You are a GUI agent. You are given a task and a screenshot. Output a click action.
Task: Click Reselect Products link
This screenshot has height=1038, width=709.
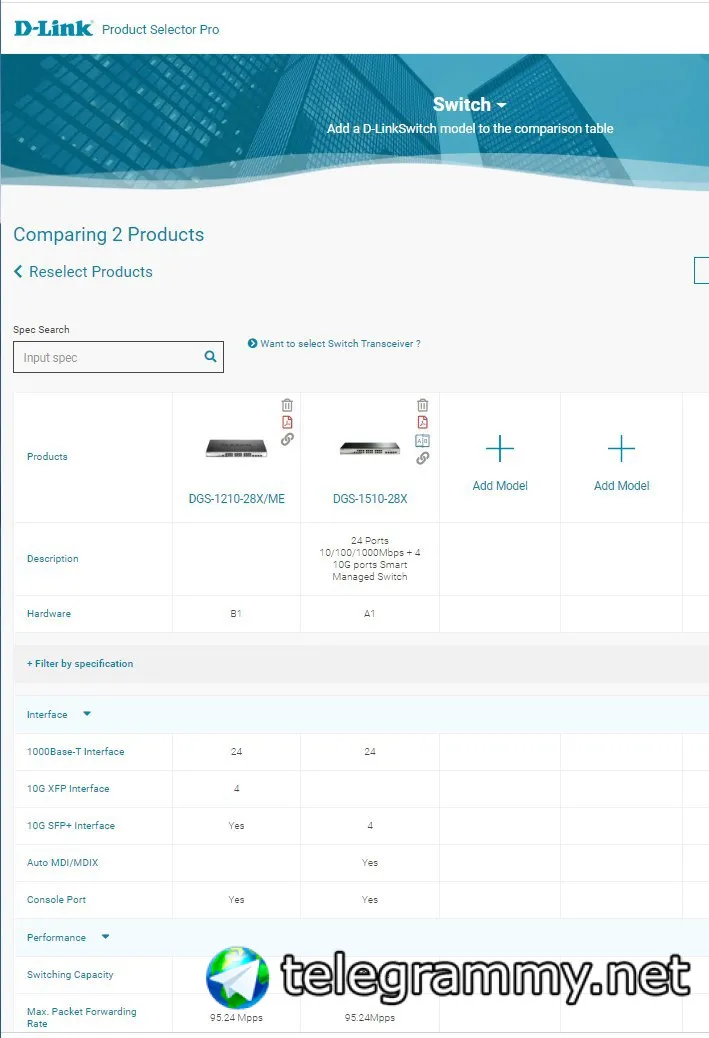(91, 271)
